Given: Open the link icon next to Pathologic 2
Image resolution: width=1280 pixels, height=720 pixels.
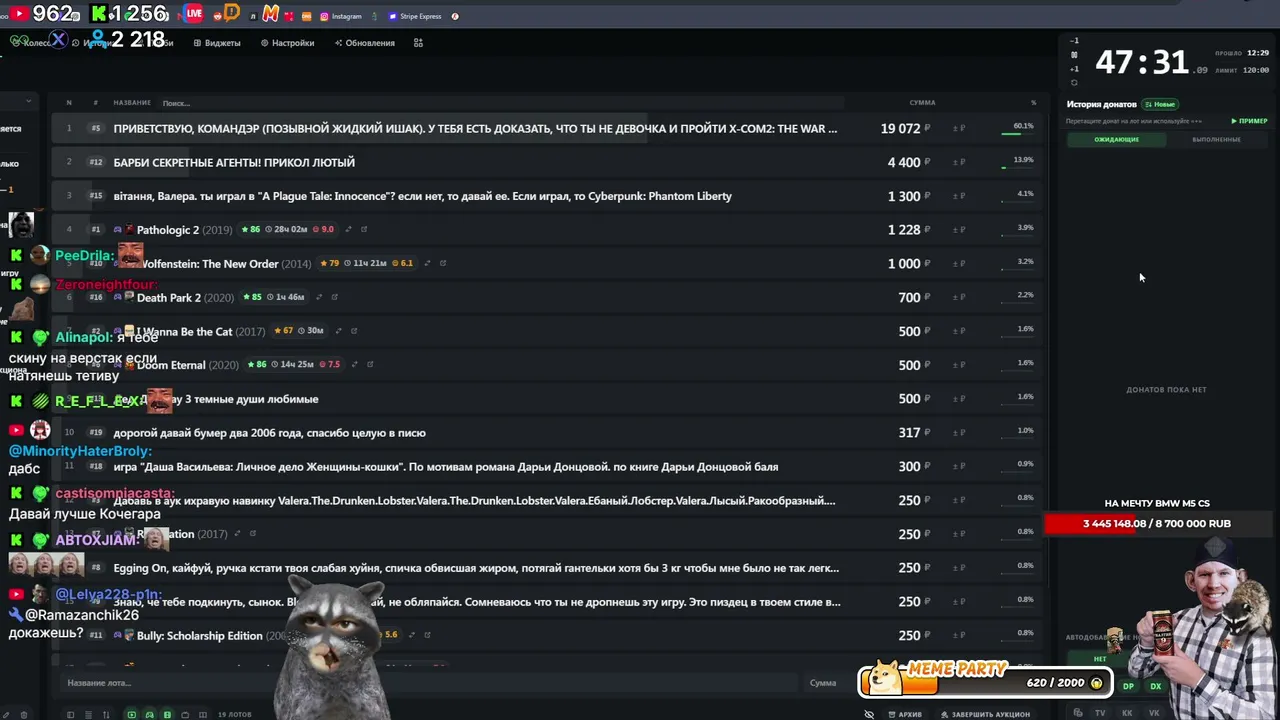Looking at the screenshot, I should pyautogui.click(x=364, y=230).
